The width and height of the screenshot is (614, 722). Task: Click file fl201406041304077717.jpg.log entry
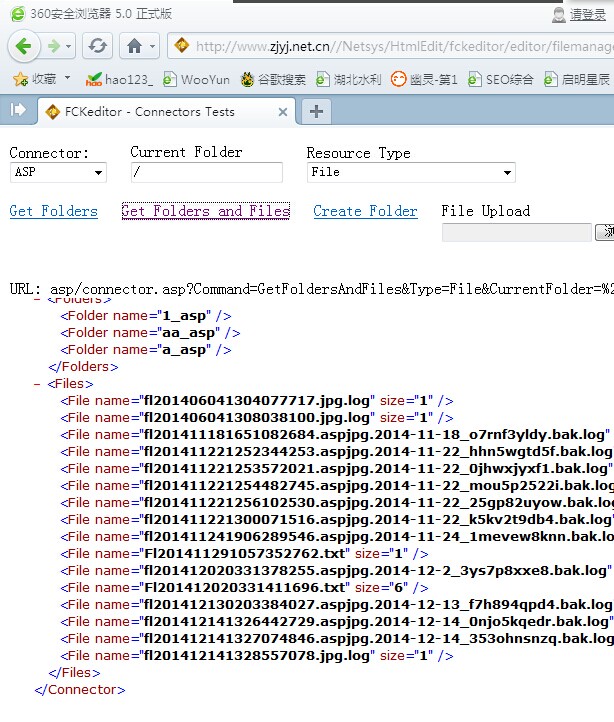tap(257, 401)
